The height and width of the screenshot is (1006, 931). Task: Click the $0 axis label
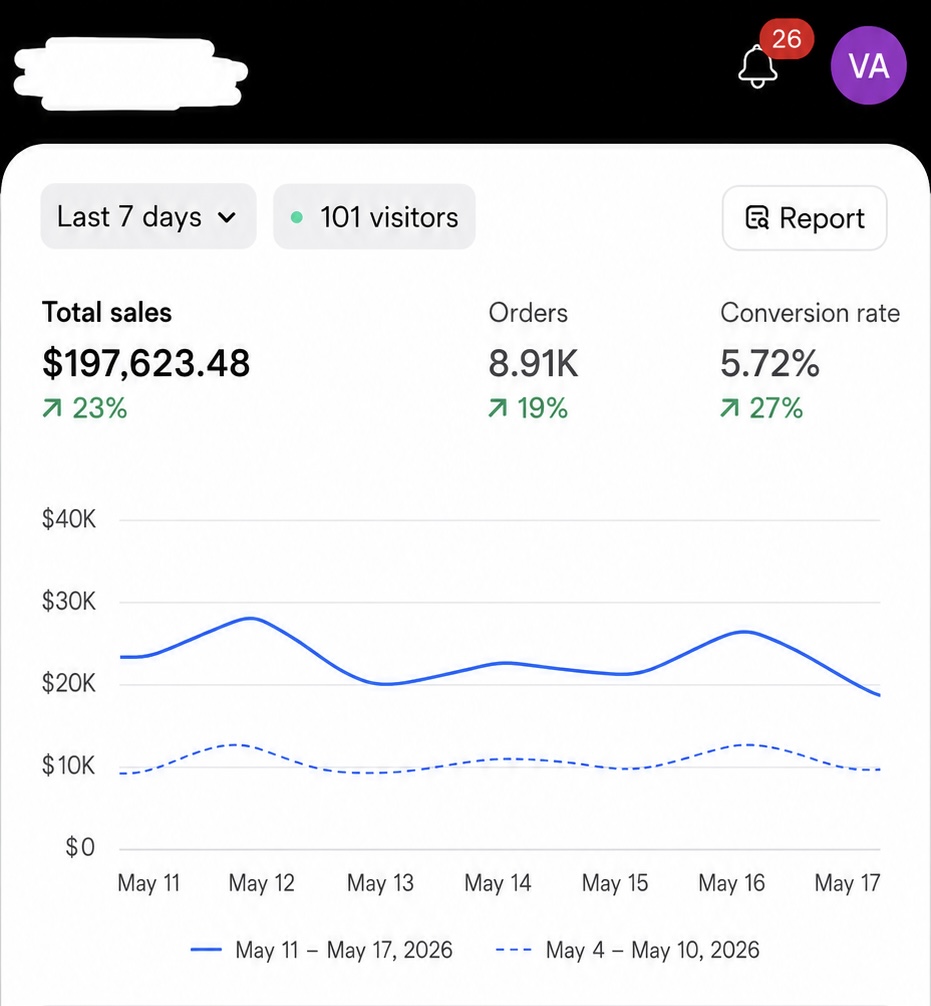click(80, 848)
